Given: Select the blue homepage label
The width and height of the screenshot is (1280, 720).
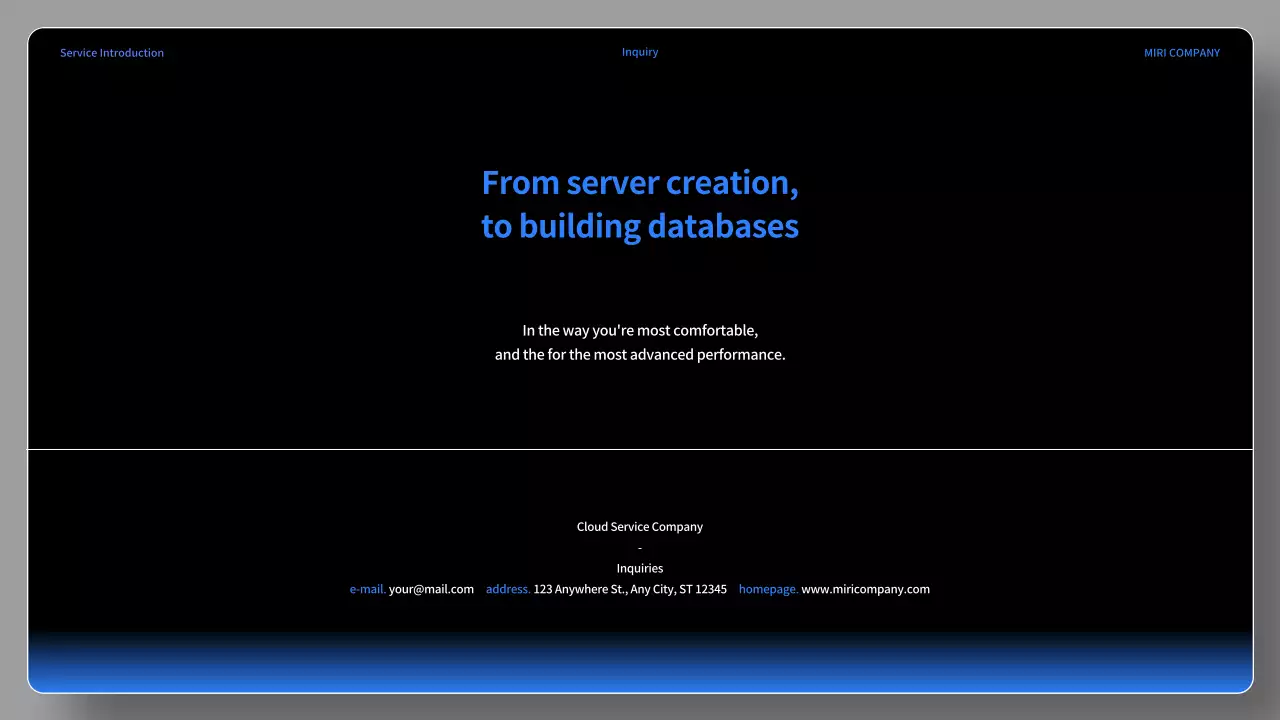Looking at the screenshot, I should (768, 589).
